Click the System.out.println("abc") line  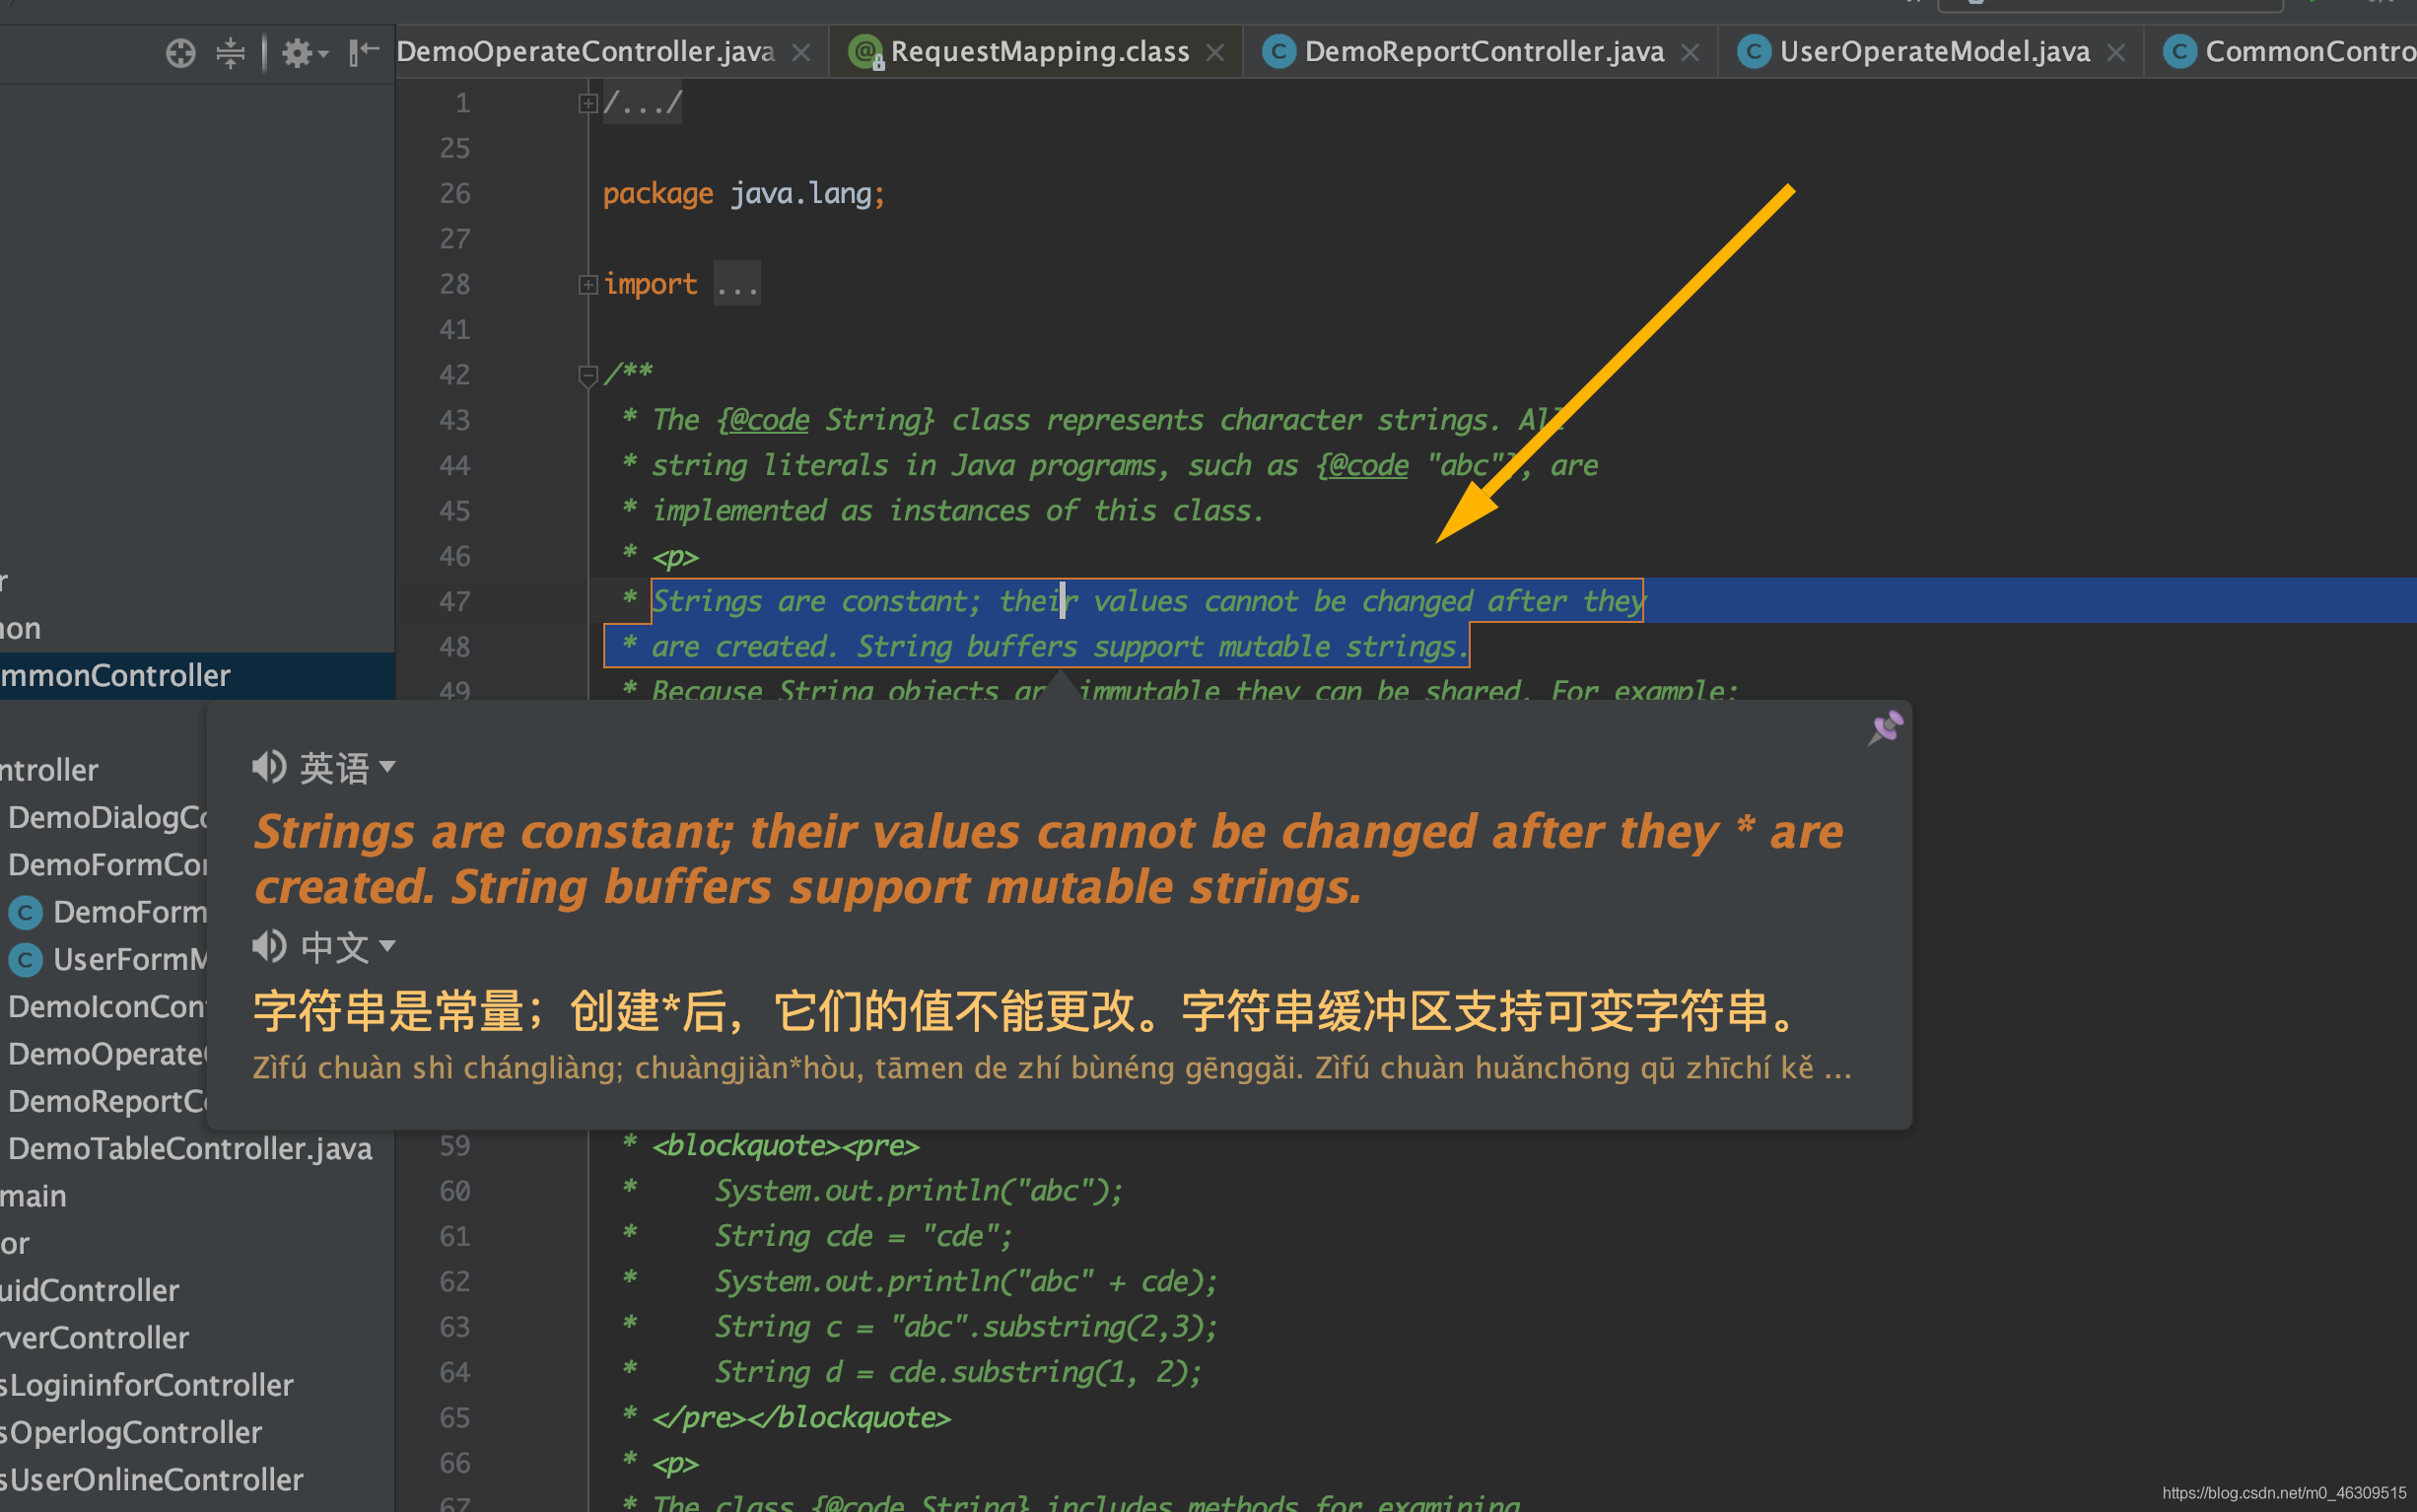tap(918, 1190)
